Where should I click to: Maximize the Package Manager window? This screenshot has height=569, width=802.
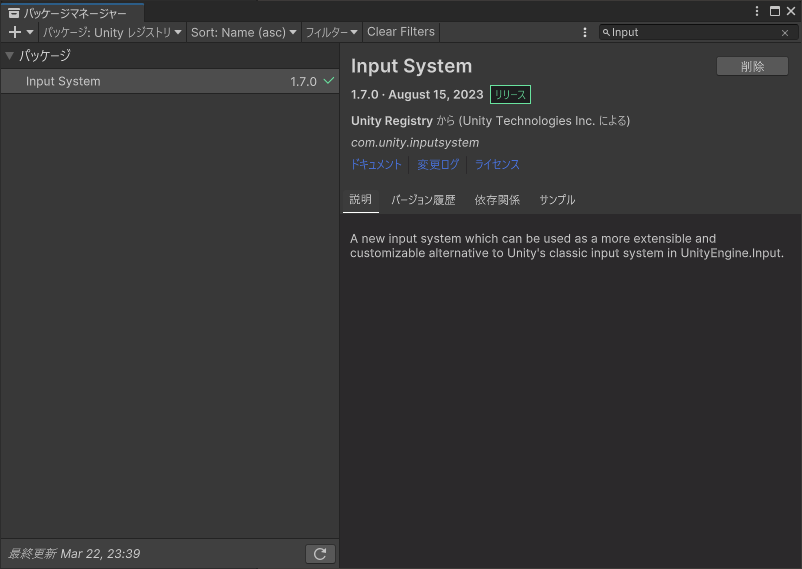774,11
